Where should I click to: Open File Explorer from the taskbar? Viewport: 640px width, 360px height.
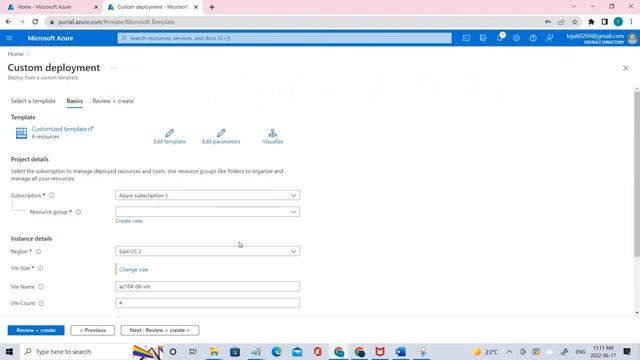(x=214, y=351)
